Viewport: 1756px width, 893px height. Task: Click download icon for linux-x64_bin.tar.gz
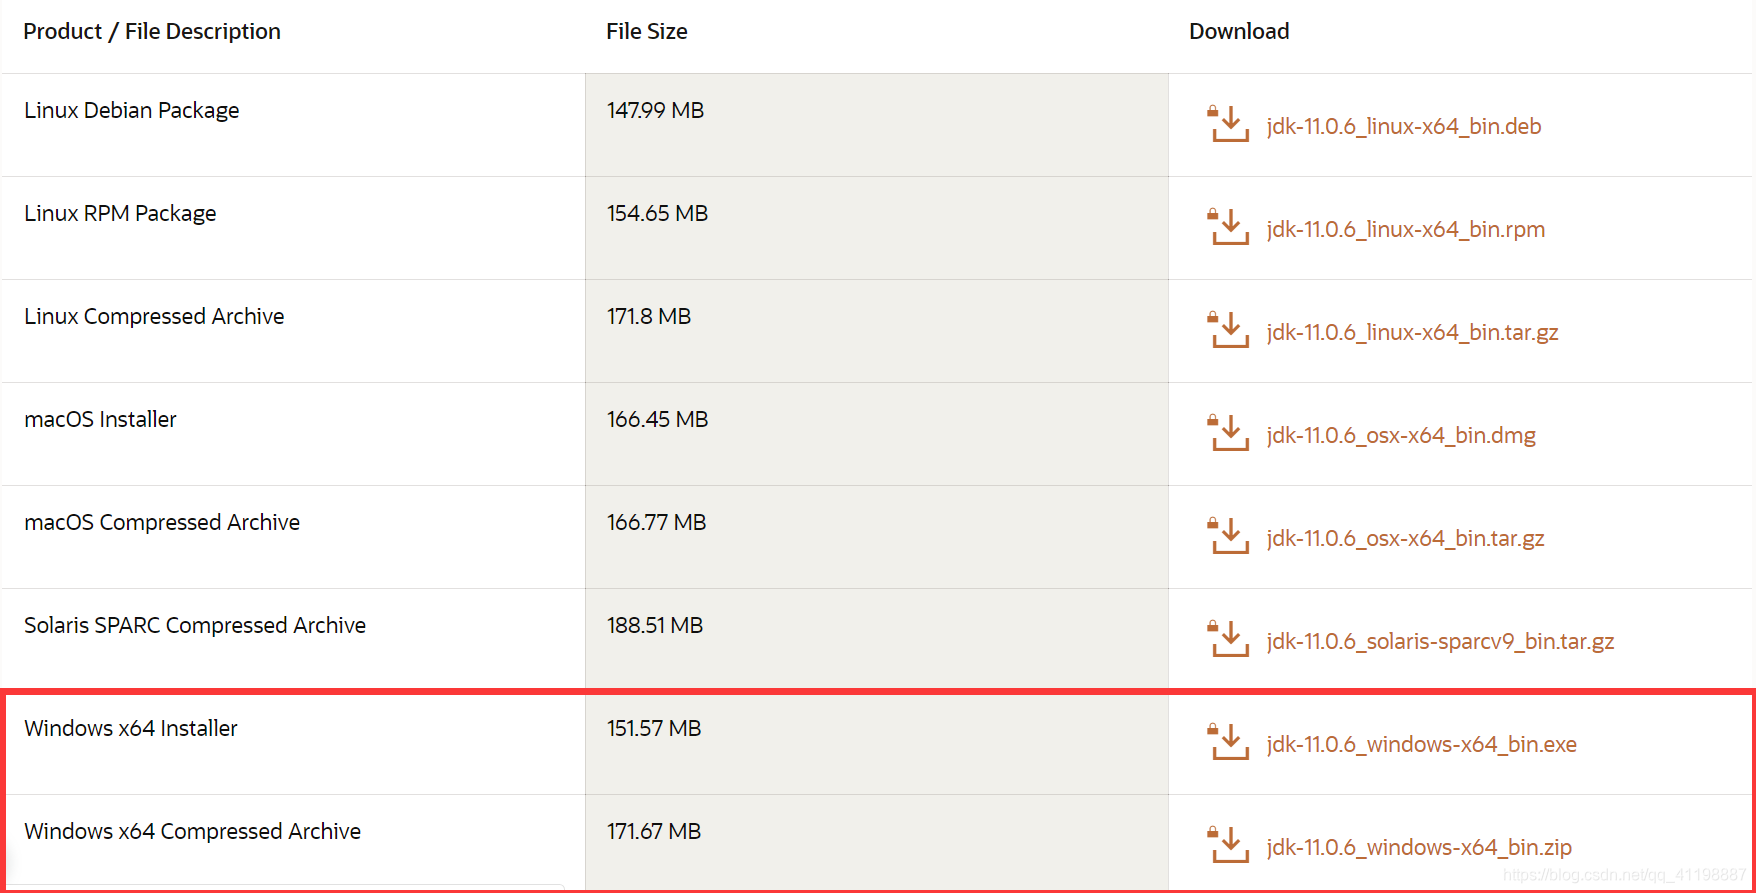1228,331
